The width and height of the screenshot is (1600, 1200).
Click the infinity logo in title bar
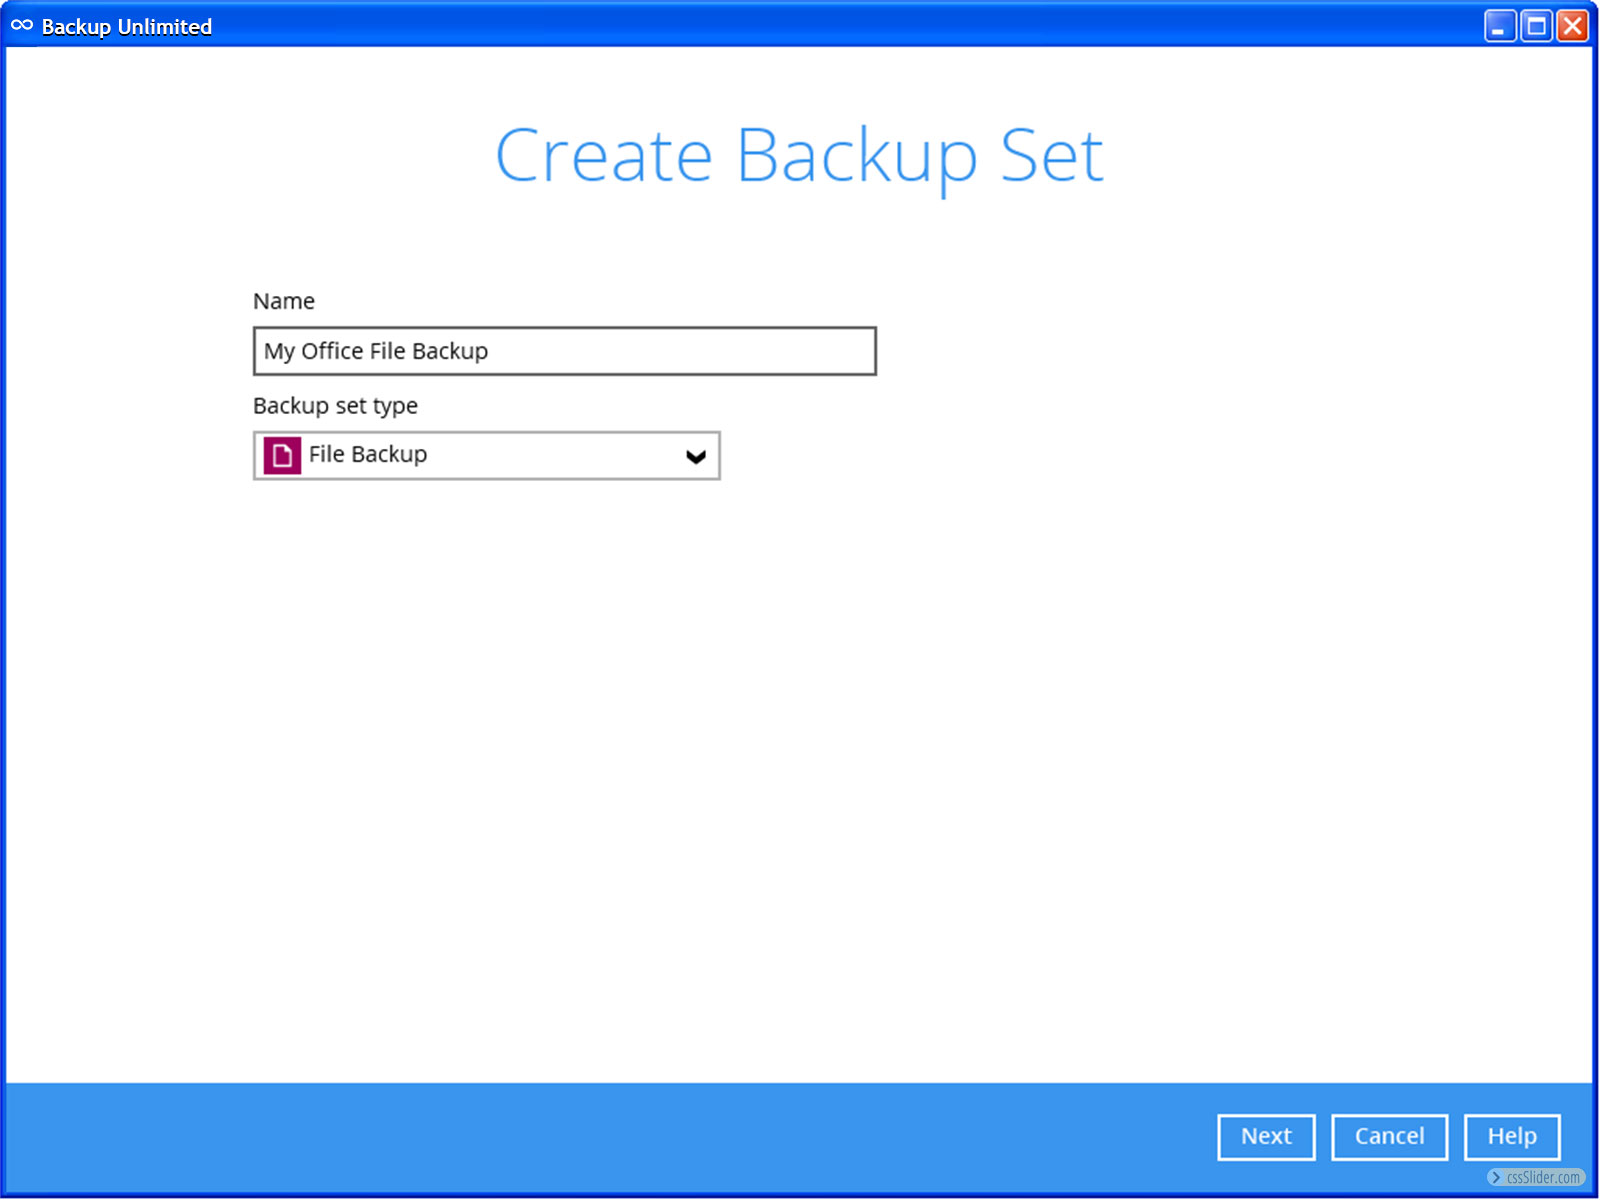(x=22, y=26)
